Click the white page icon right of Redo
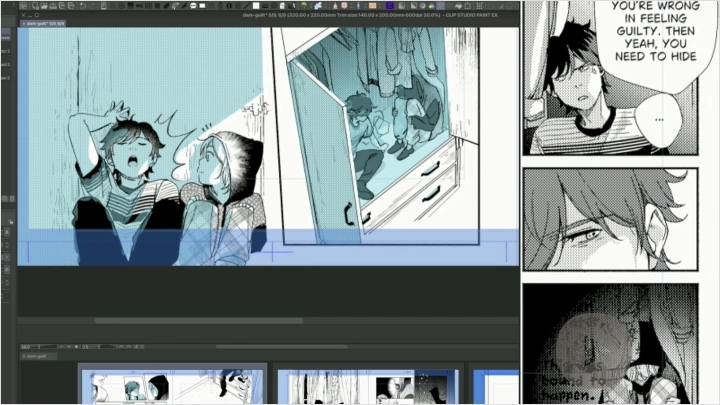 [104, 6]
